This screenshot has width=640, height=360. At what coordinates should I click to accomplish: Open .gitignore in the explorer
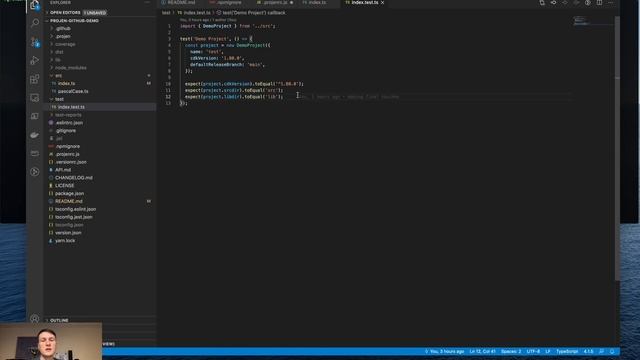pyautogui.click(x=66, y=131)
